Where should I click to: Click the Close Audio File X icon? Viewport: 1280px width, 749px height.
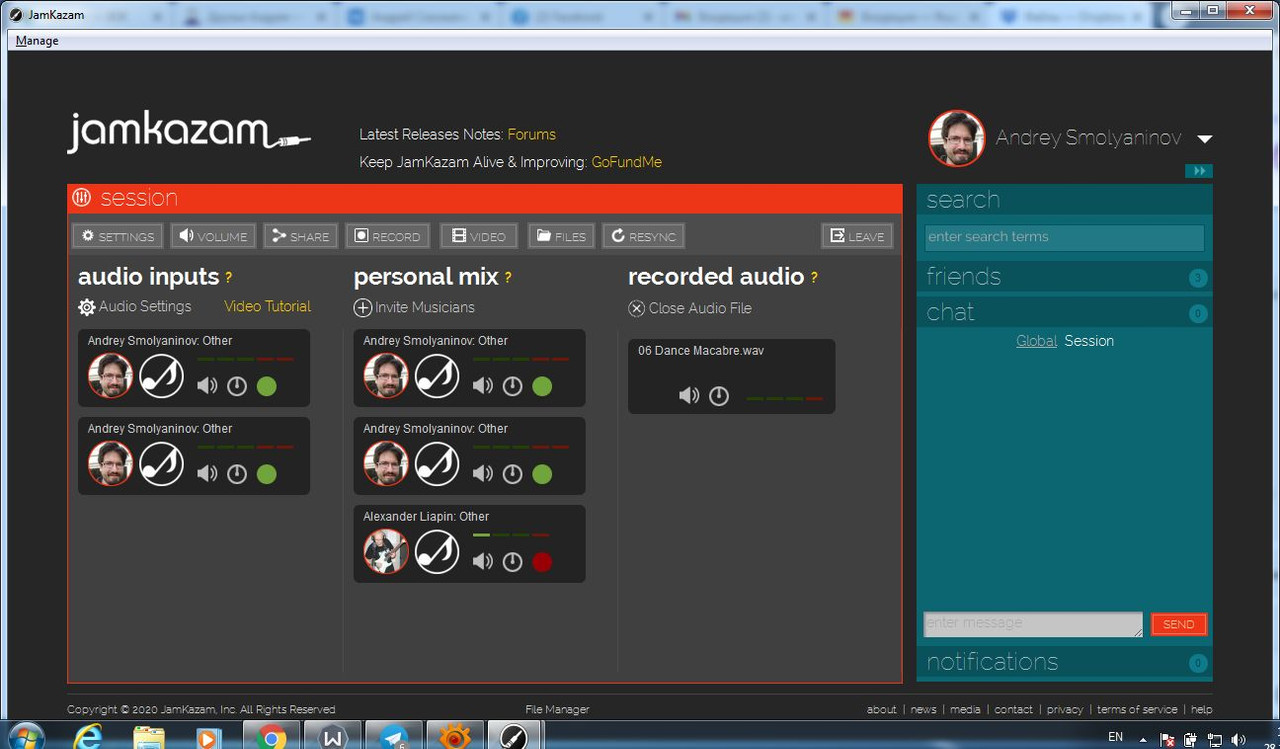(x=637, y=308)
